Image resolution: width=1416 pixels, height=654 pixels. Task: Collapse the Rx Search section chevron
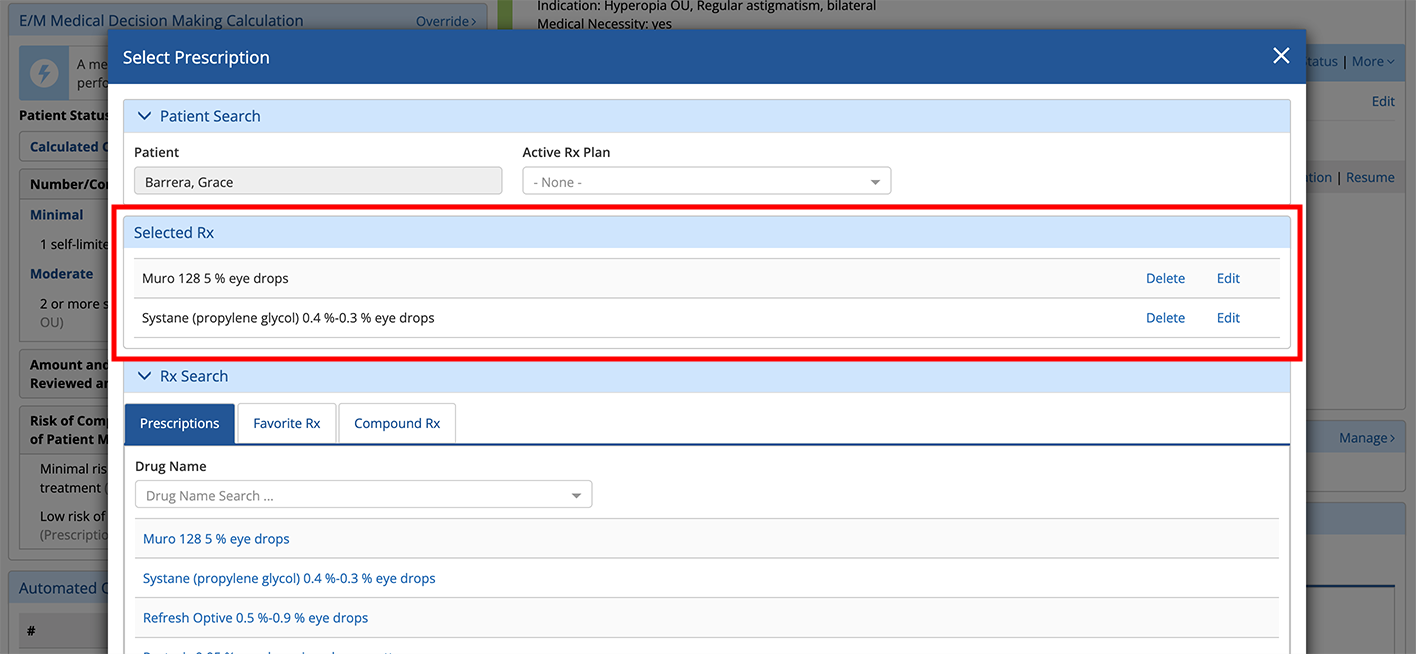(144, 376)
